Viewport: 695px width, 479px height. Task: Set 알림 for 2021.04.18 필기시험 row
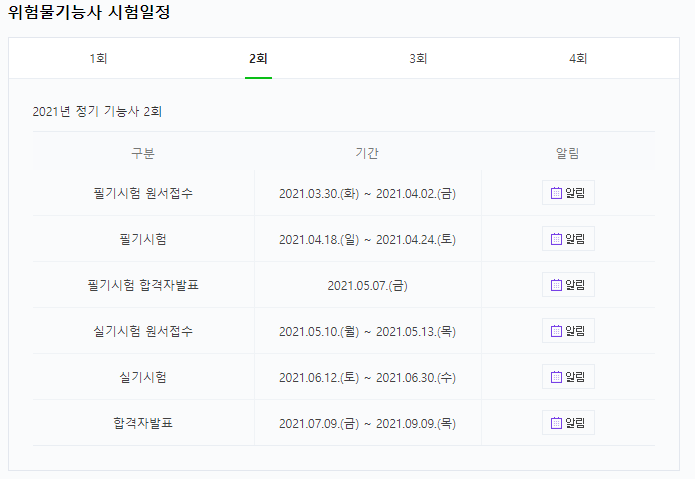(x=568, y=239)
